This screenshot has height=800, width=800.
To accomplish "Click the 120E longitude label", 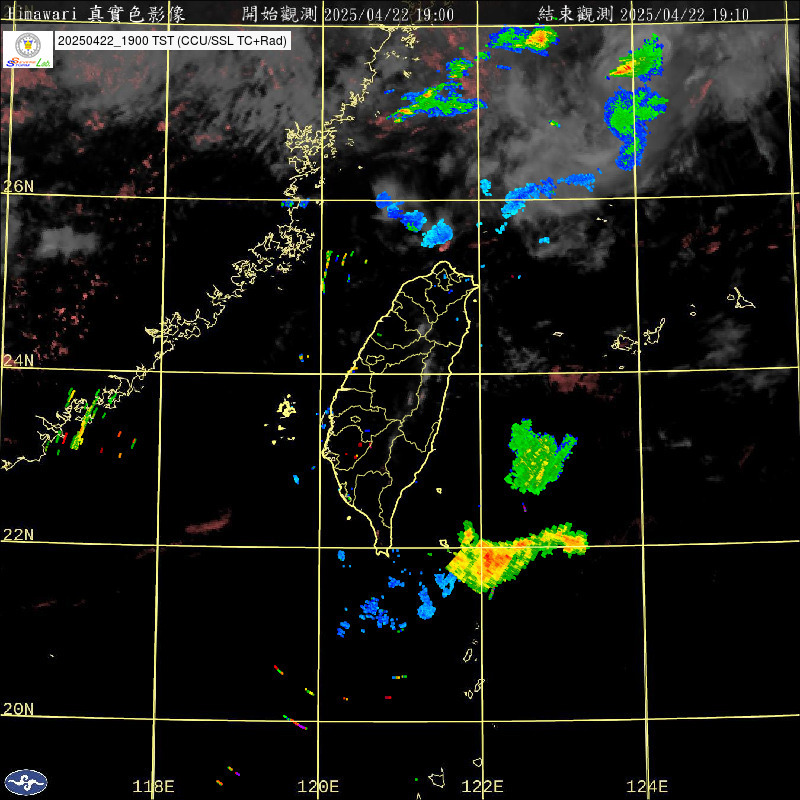I will [318, 786].
